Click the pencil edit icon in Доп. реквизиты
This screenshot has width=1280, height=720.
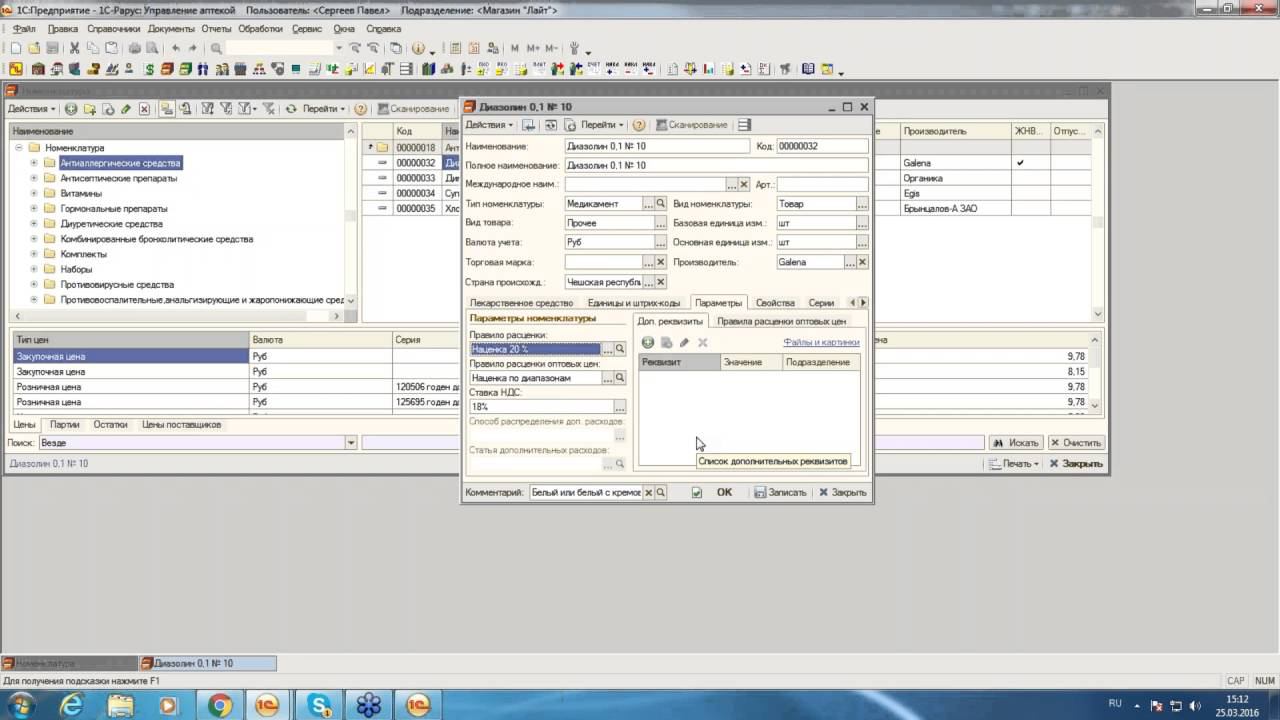coord(685,343)
